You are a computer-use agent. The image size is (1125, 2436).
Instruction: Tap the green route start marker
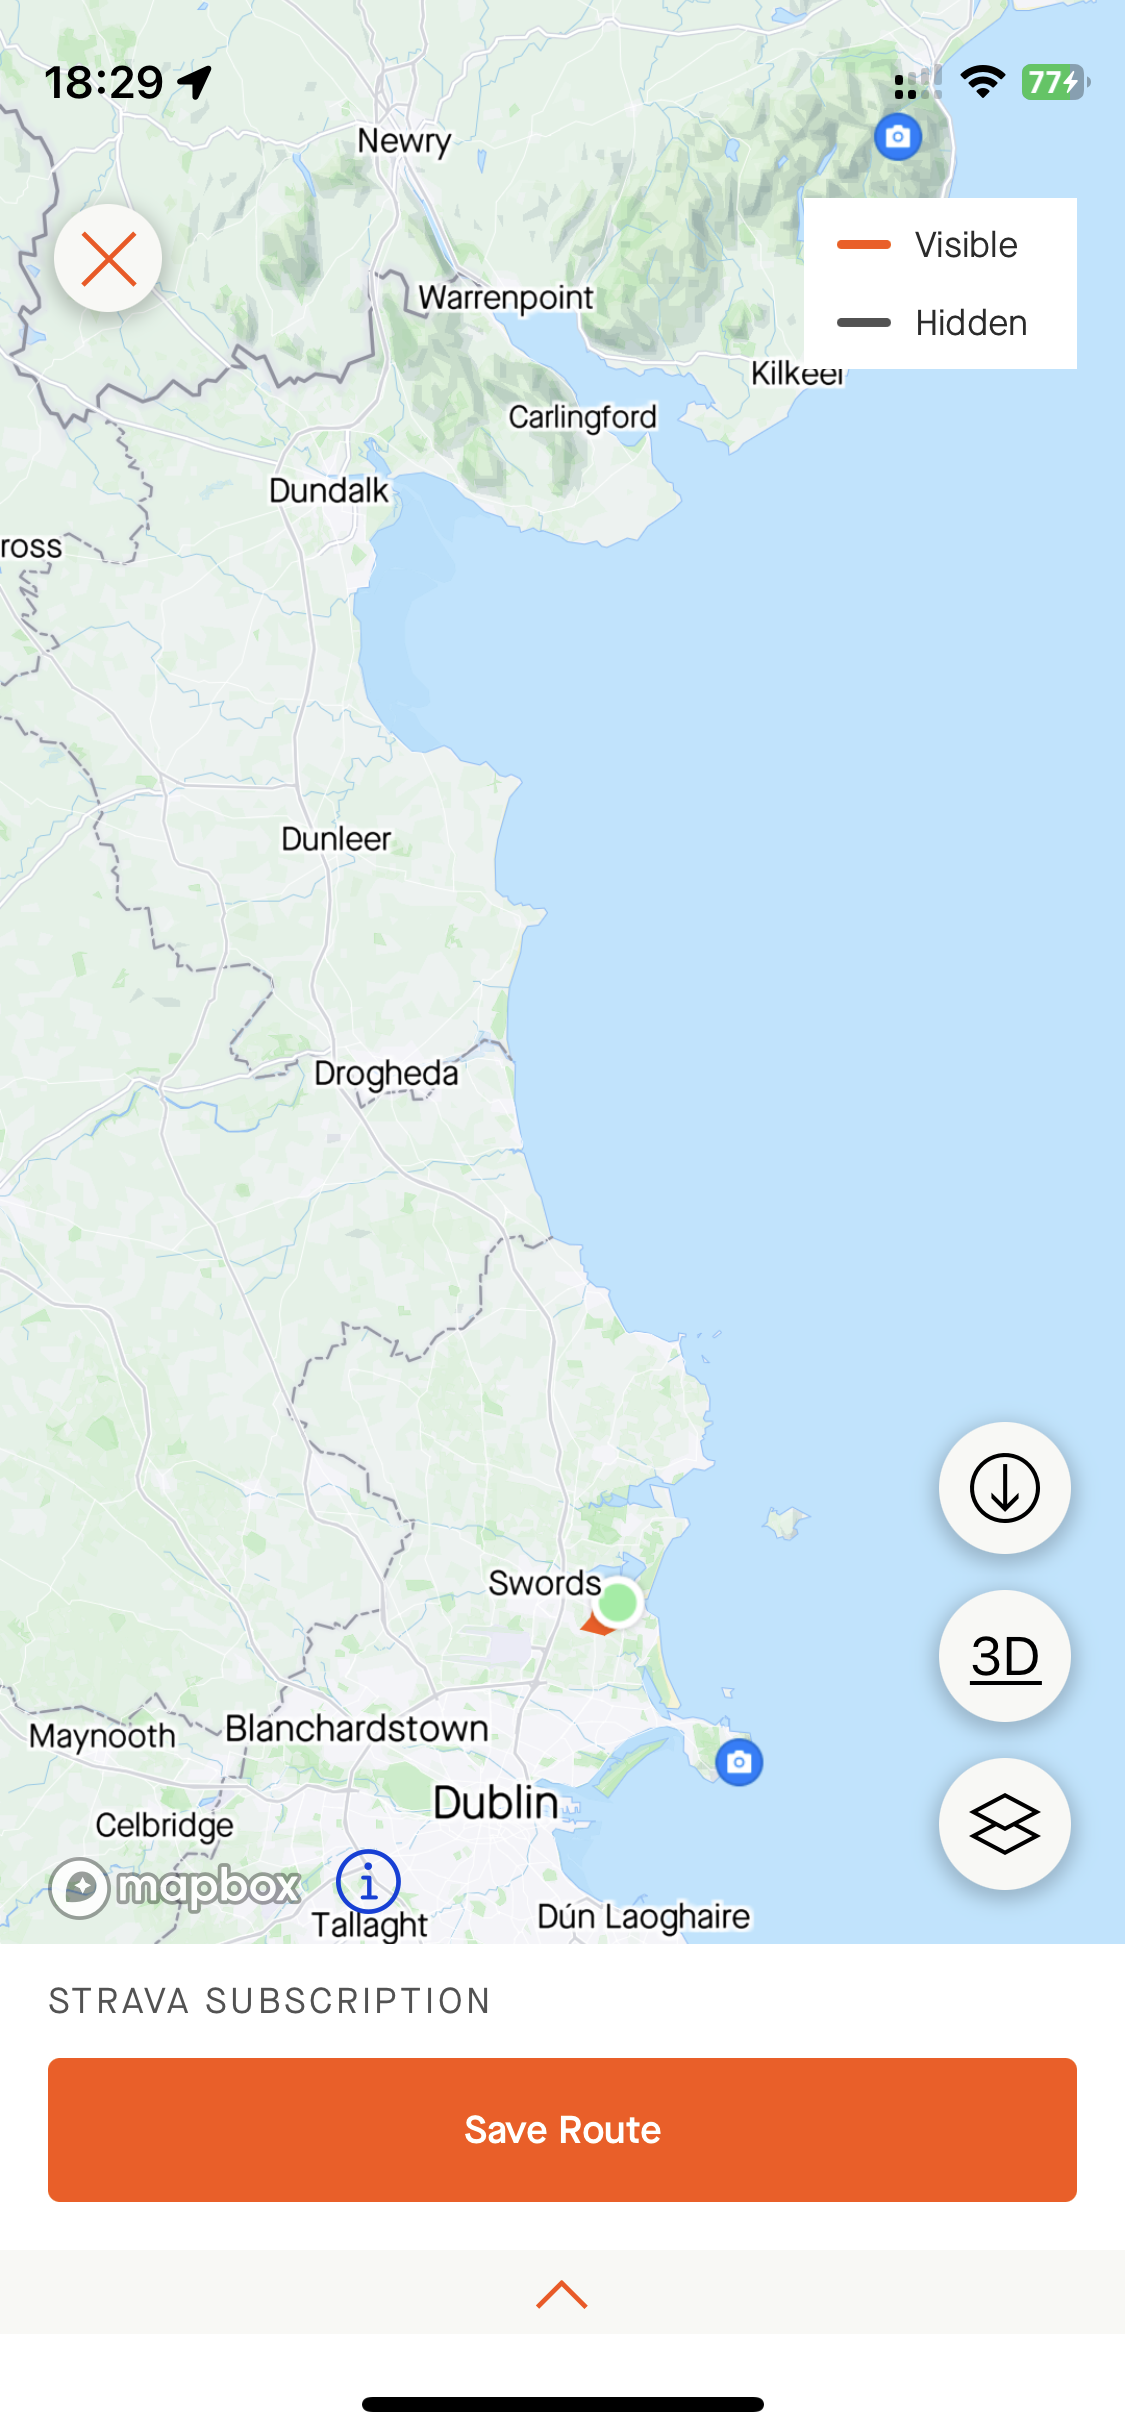click(x=618, y=1602)
